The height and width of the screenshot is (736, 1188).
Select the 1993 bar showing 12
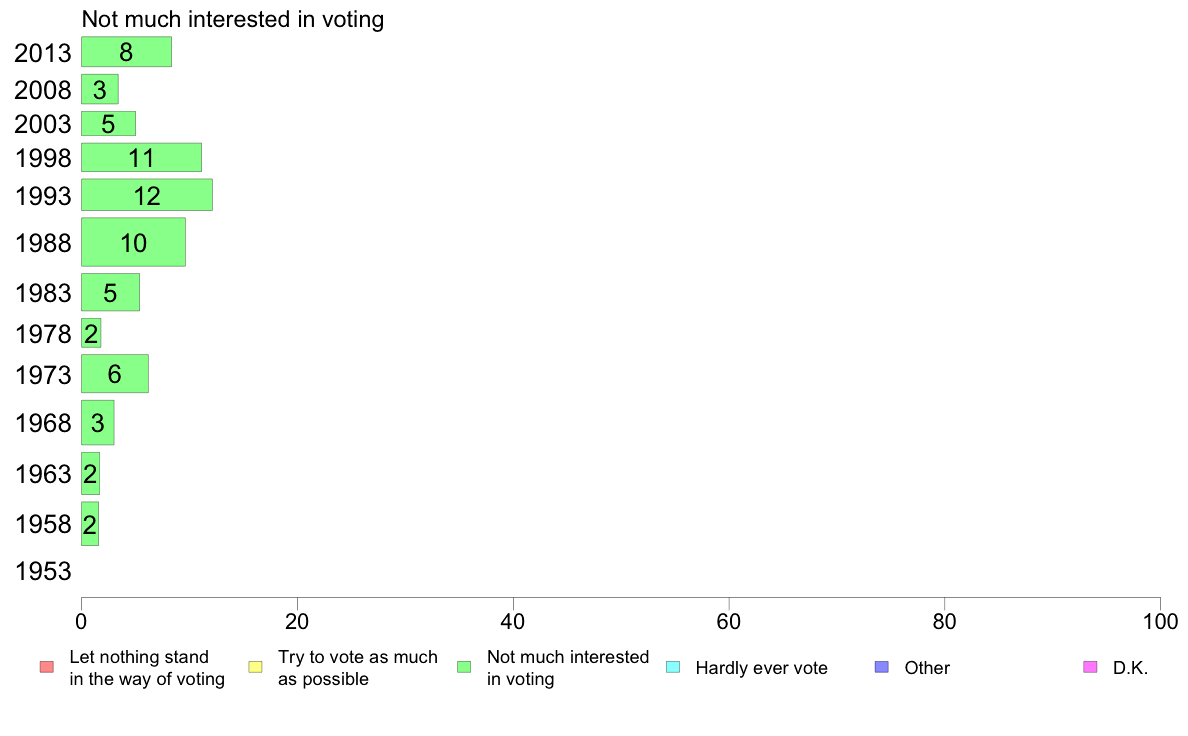point(147,195)
